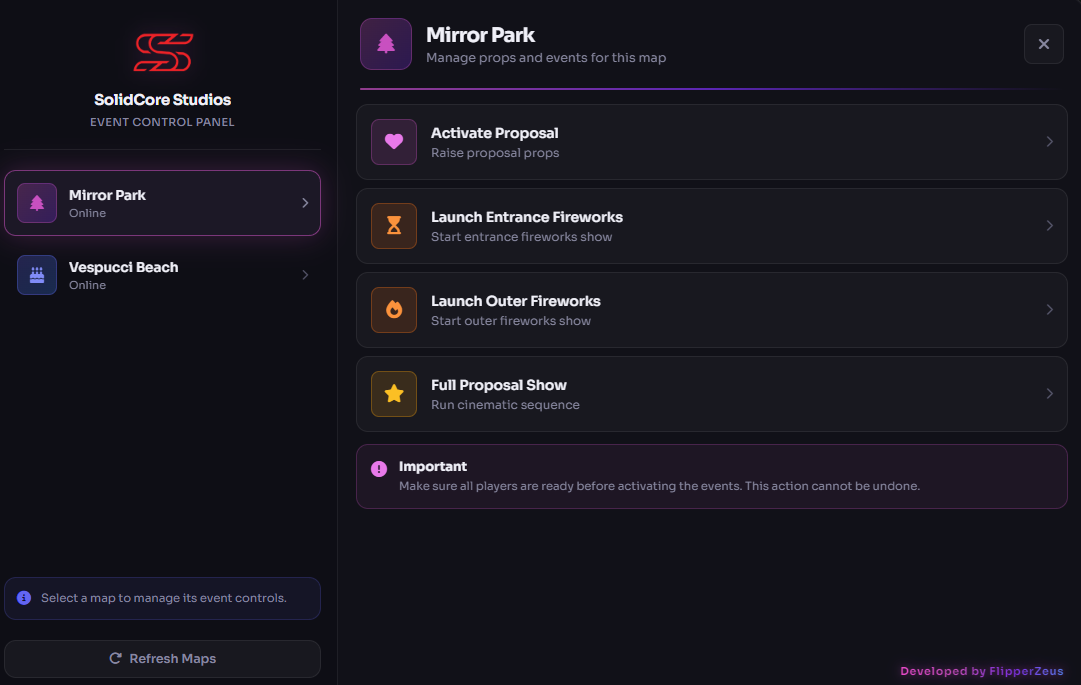This screenshot has height=685, width=1081.
Task: Close the Mirror Park panel with the X
Action: [x=1044, y=44]
